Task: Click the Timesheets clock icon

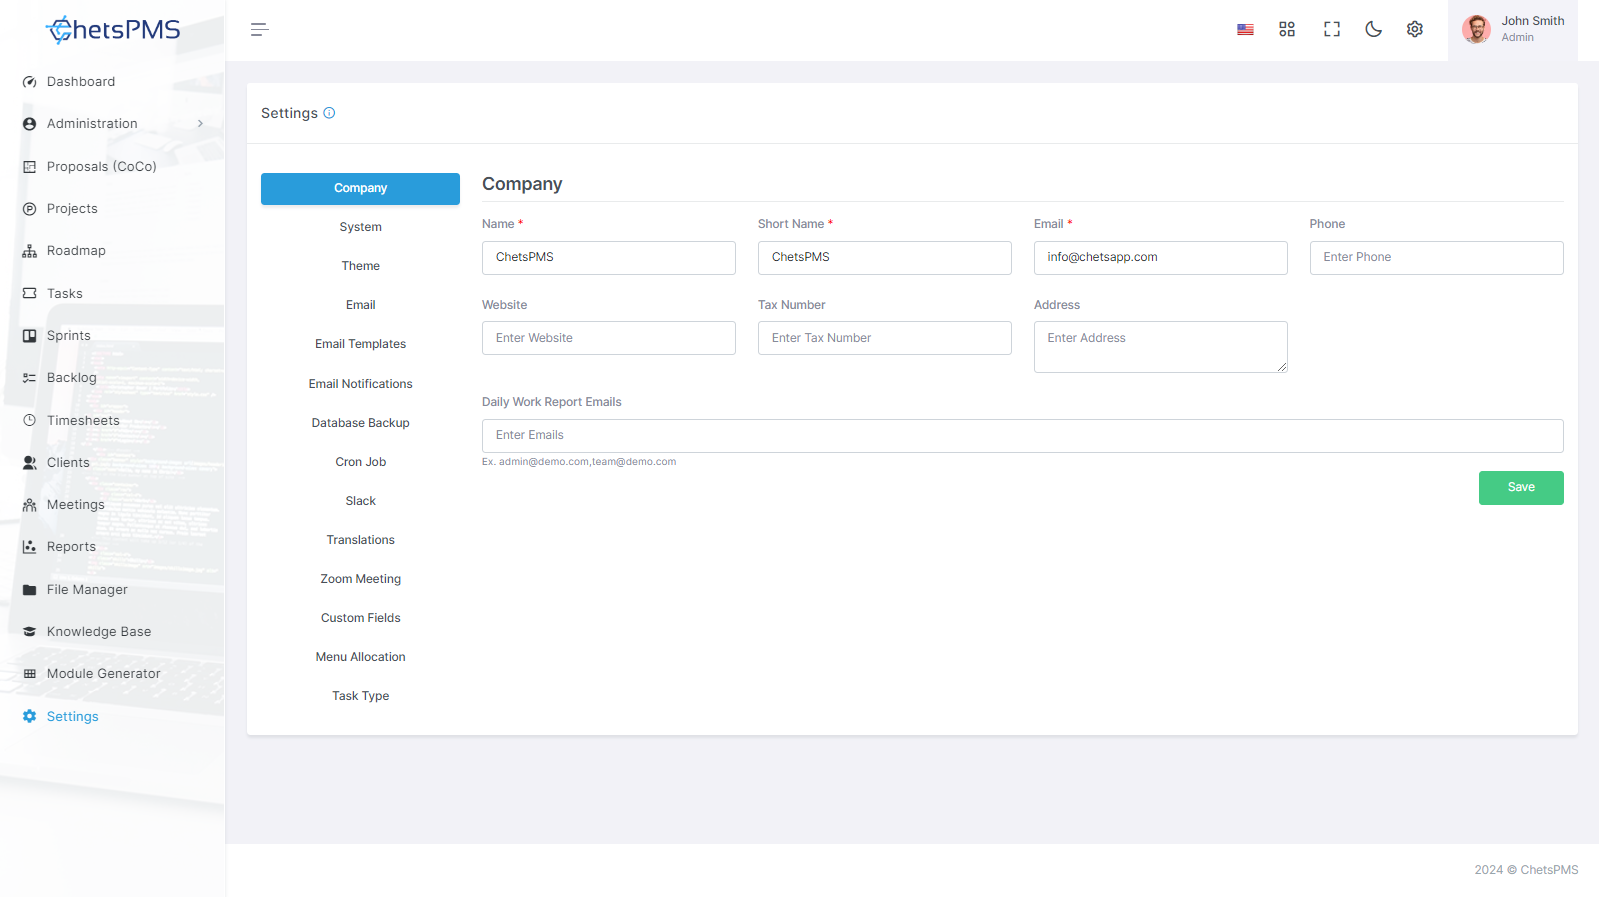Action: pyautogui.click(x=30, y=421)
